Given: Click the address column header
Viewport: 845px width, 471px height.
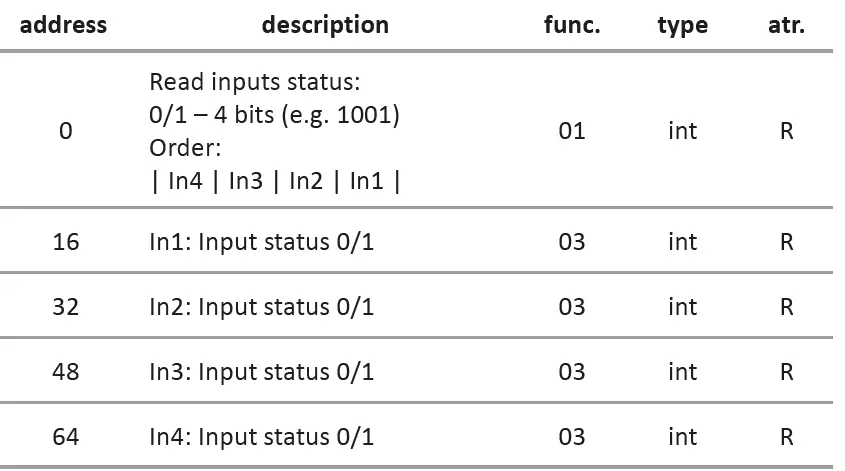Looking at the screenshot, I should pyautogui.click(x=63, y=25).
